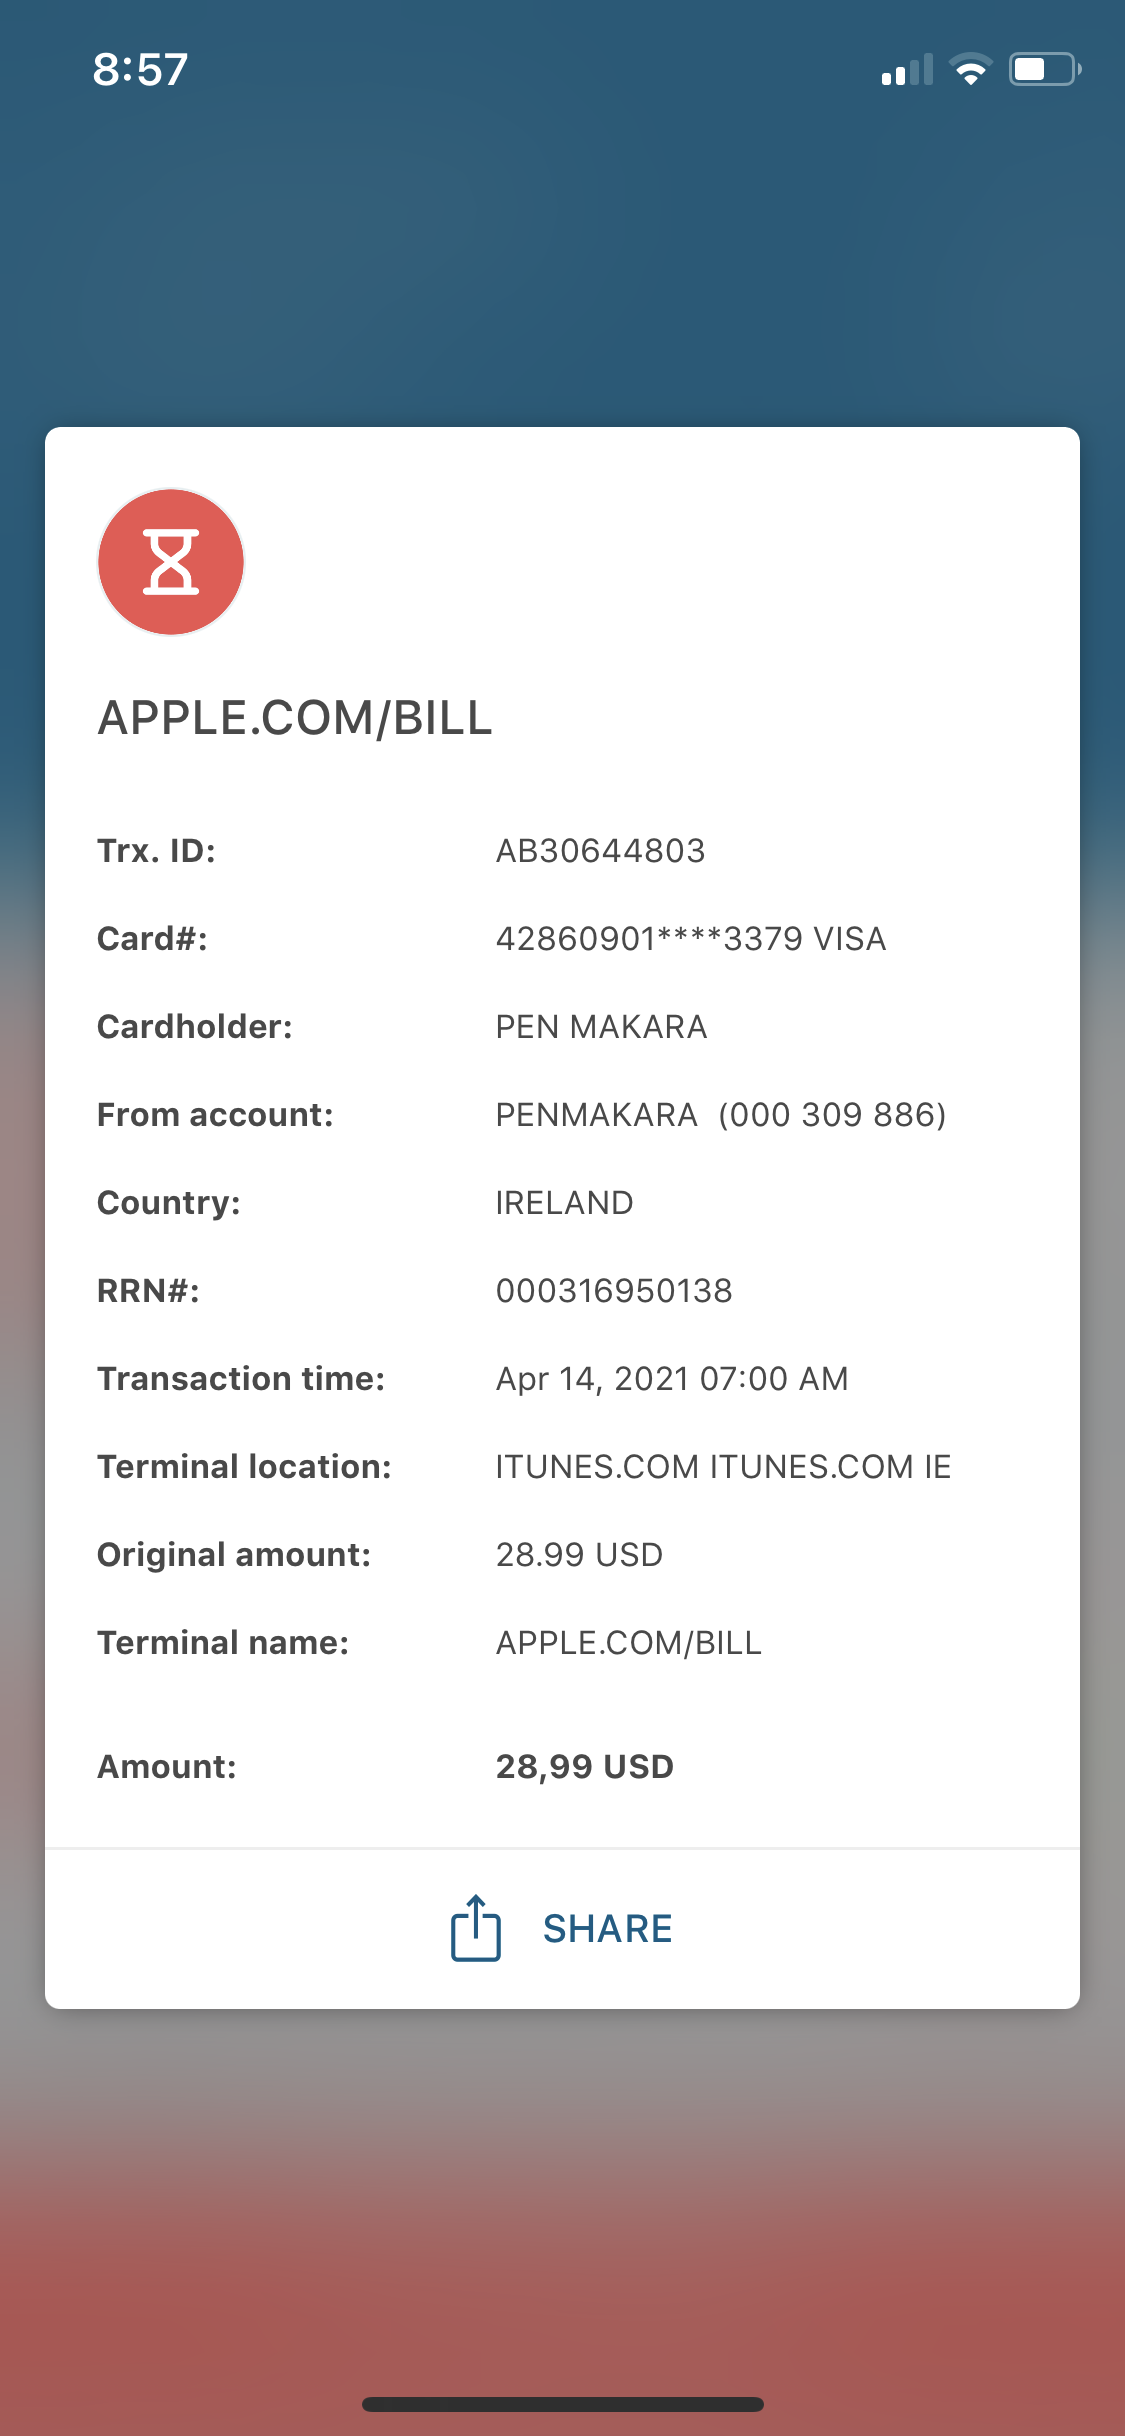Screen dimensions: 1125x2436
Task: Select the APPLE.COM/BILL title heading
Action: point(295,718)
